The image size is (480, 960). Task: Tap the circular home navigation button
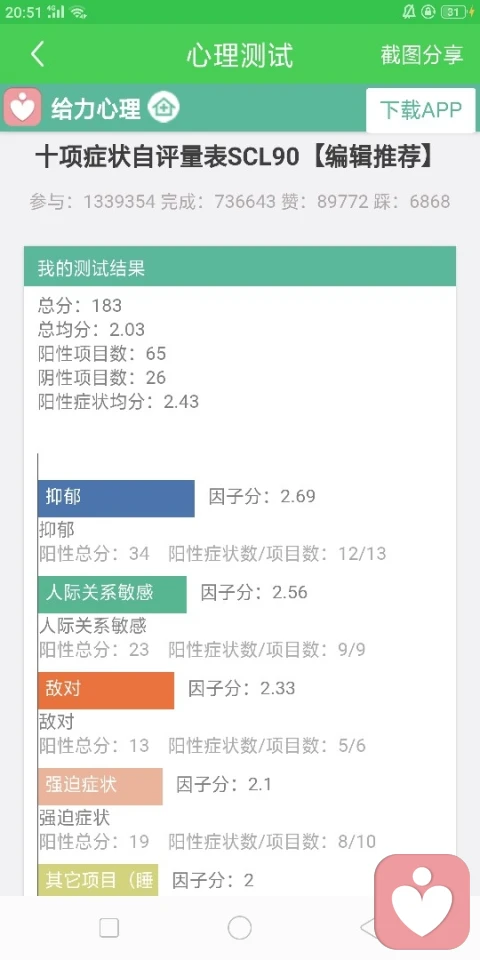click(x=239, y=928)
